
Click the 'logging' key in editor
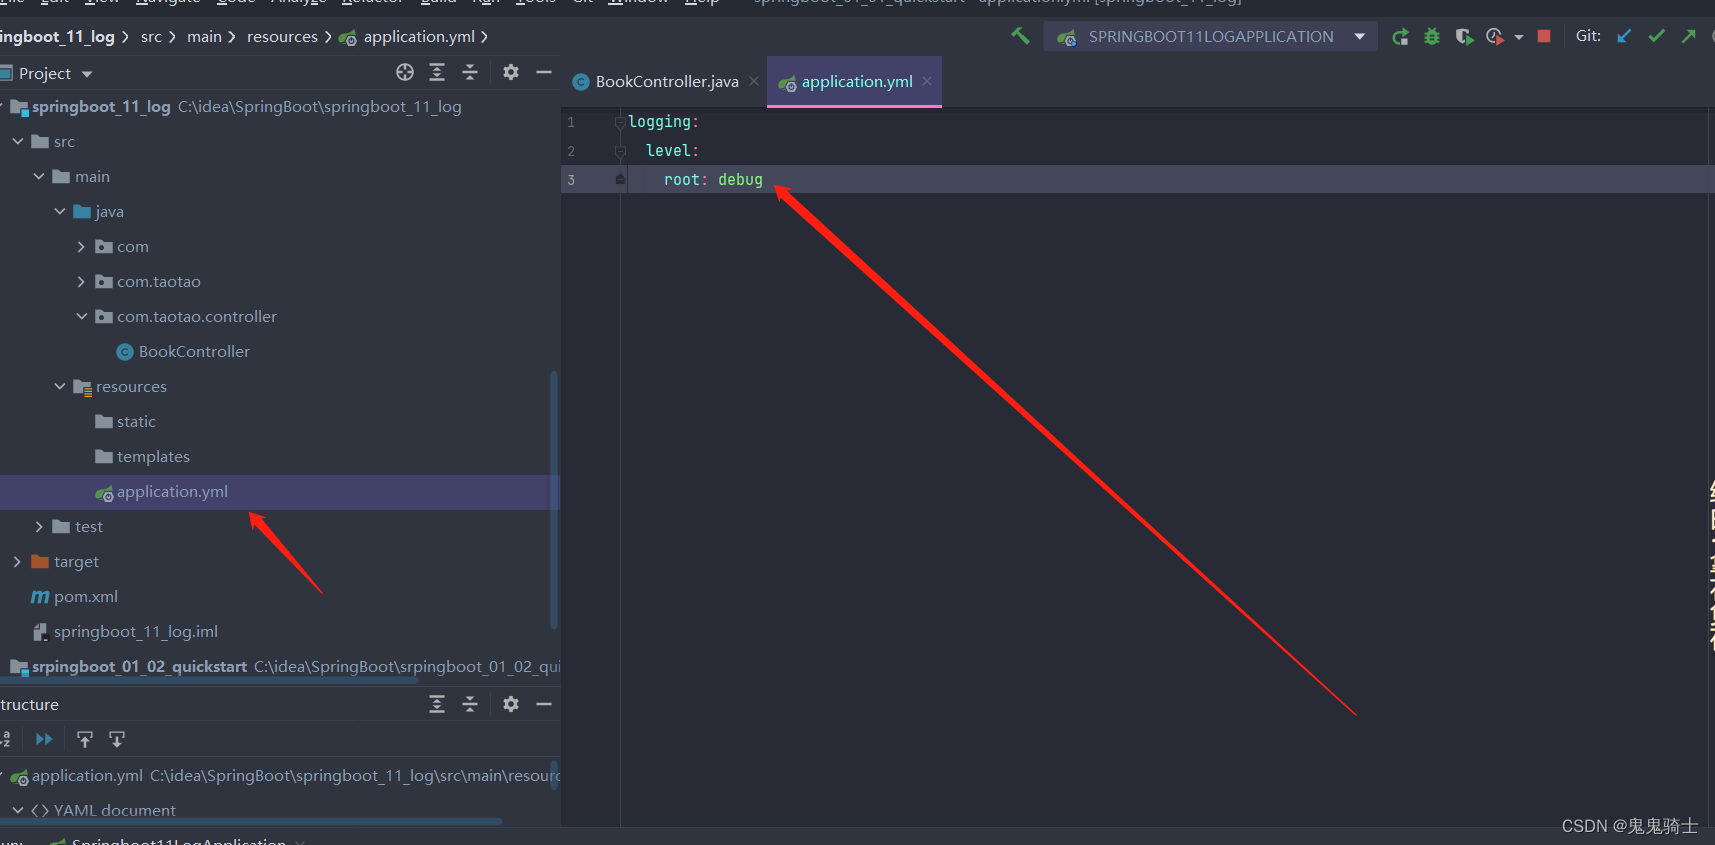point(659,122)
